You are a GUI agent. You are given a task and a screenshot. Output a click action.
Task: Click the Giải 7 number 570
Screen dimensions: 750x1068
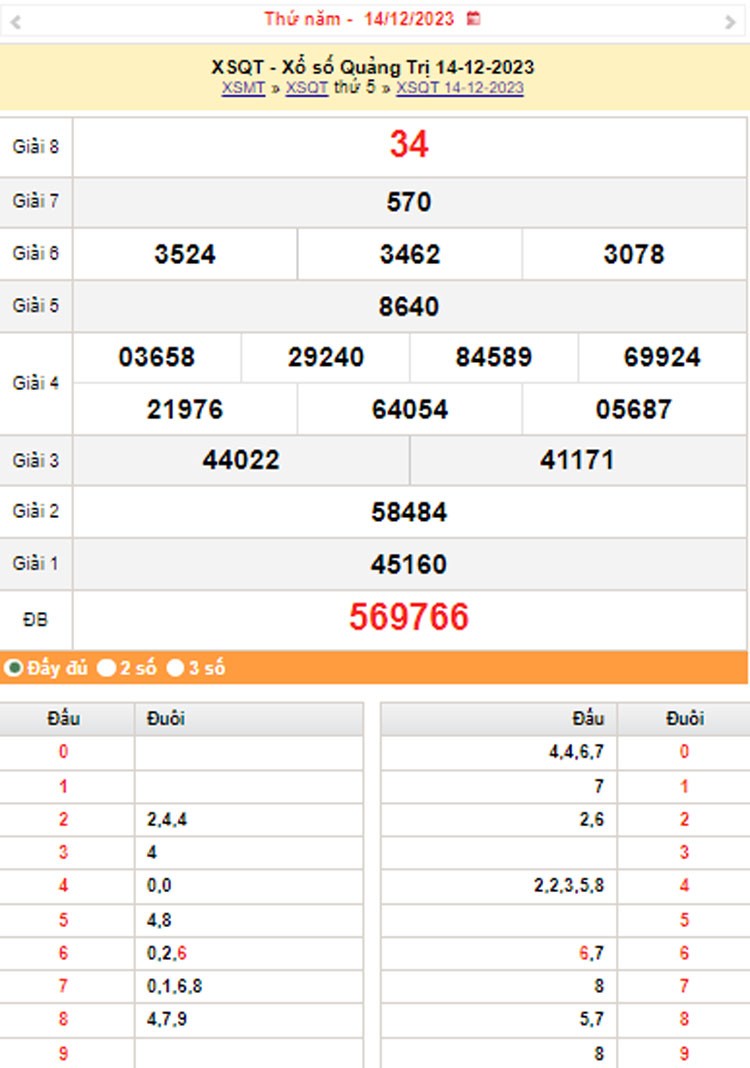point(408,202)
